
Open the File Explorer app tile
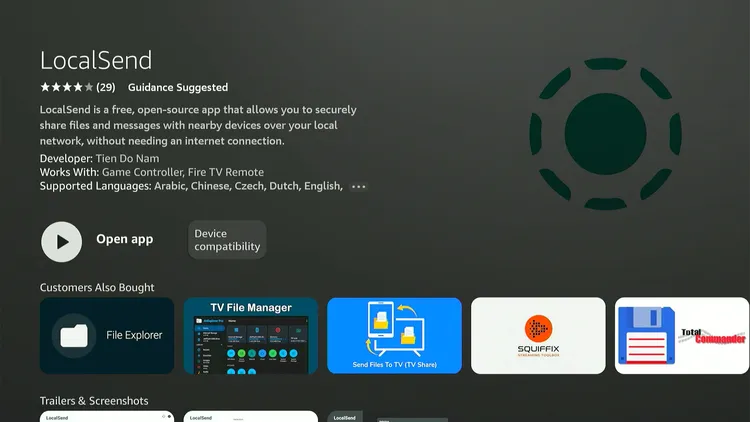[107, 335]
